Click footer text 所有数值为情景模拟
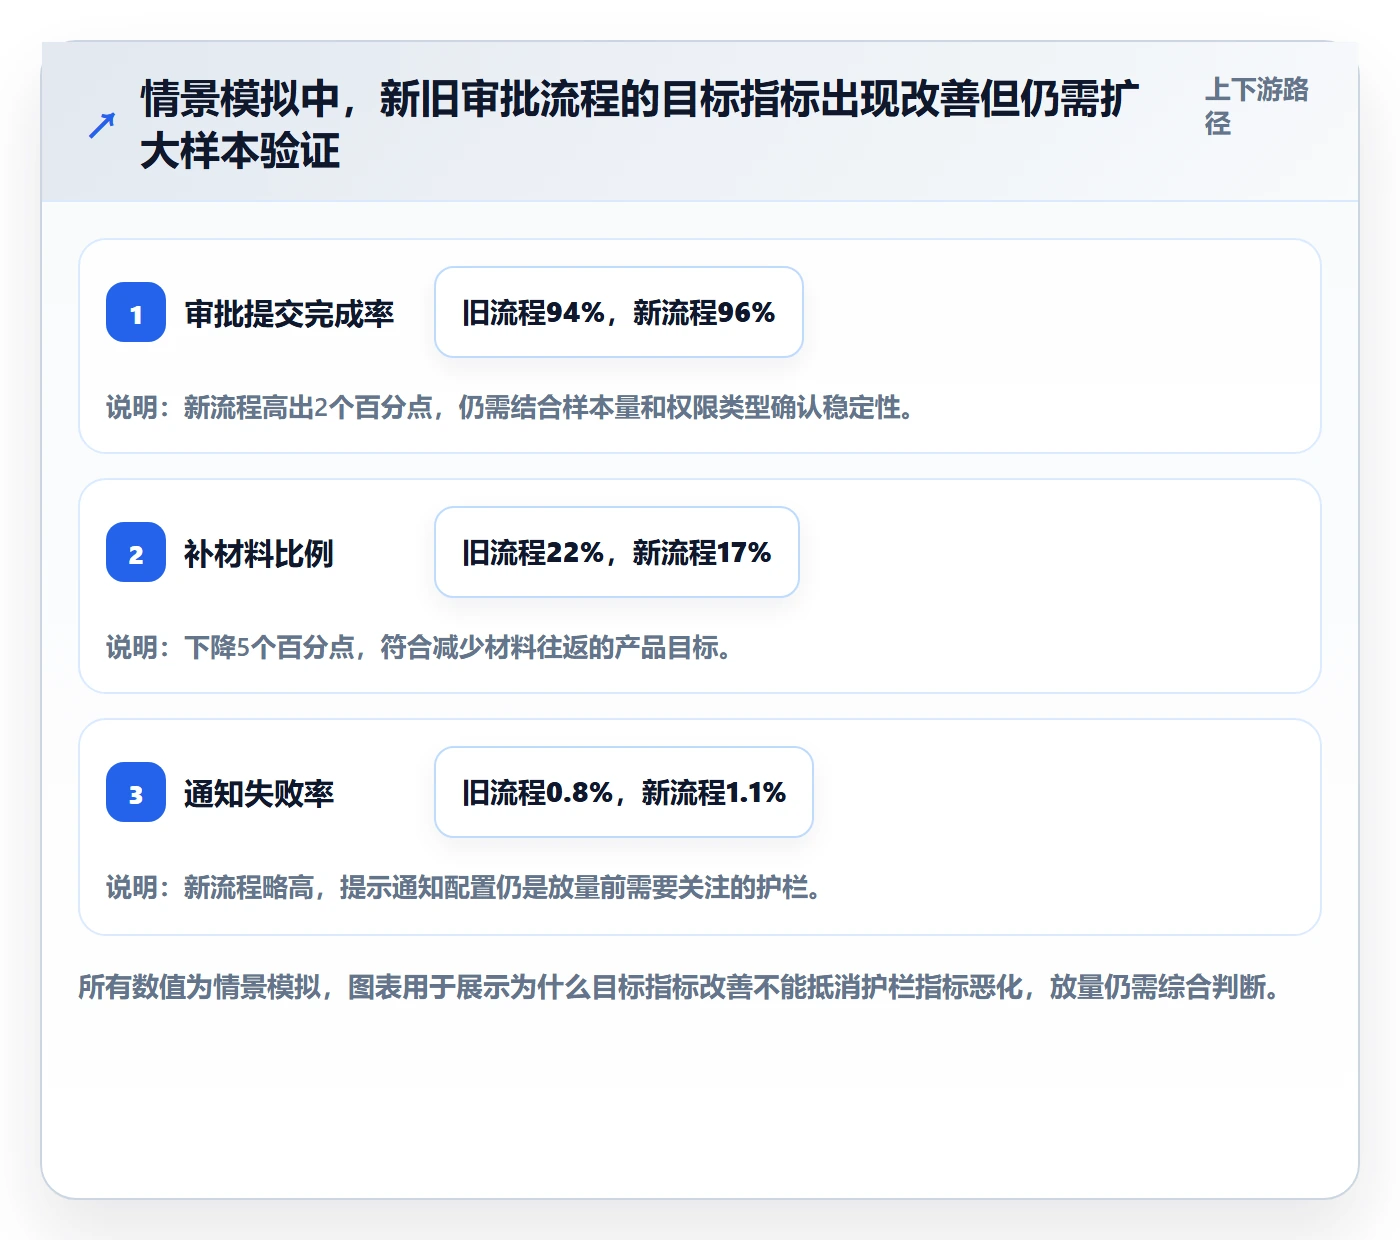The height and width of the screenshot is (1240, 1400). [680, 987]
